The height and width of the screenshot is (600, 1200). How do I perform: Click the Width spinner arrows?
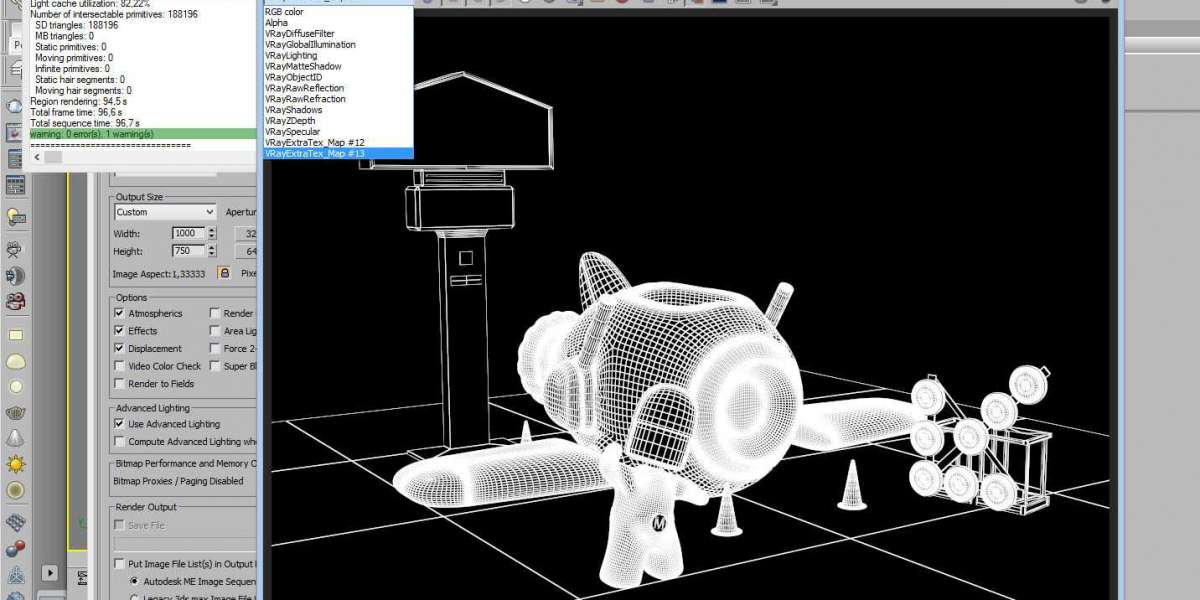click(x=211, y=233)
